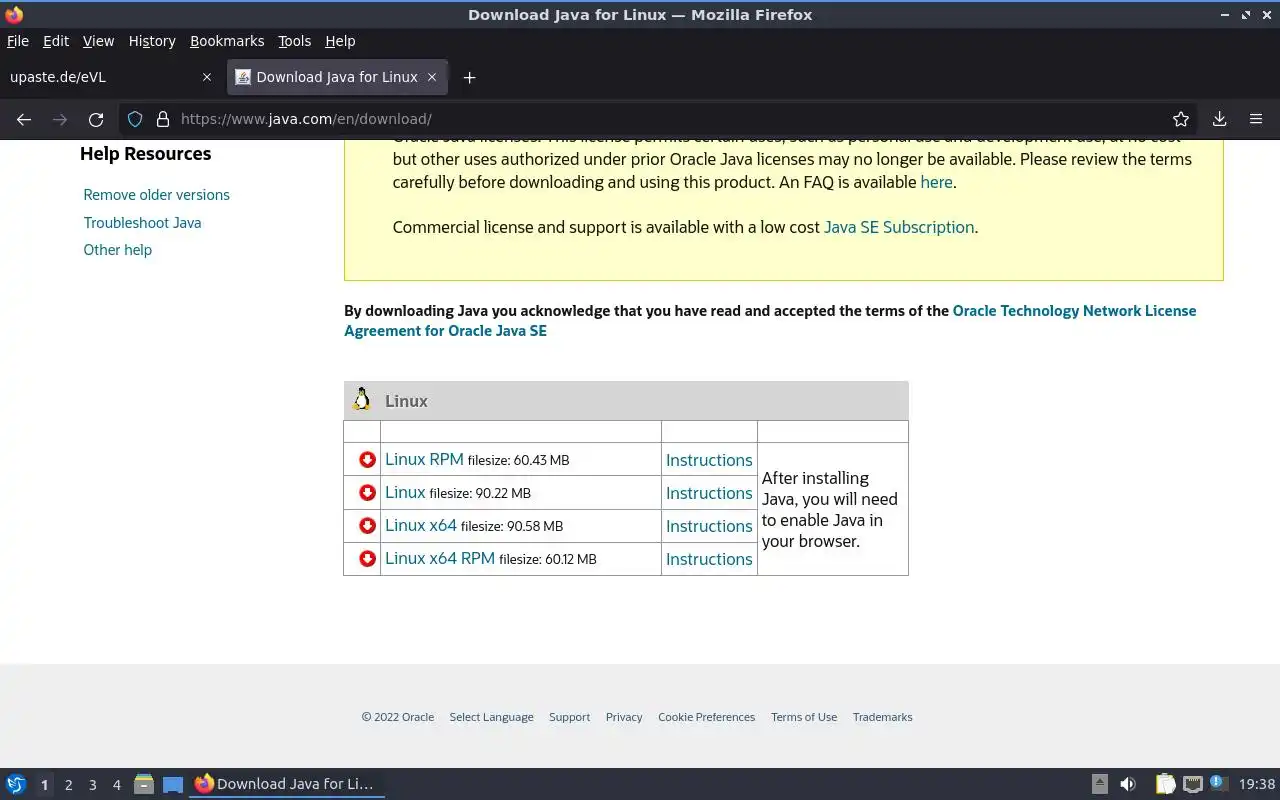The image size is (1280, 800).
Task: Download the Linux RPM package
Action: pyautogui.click(x=424, y=459)
